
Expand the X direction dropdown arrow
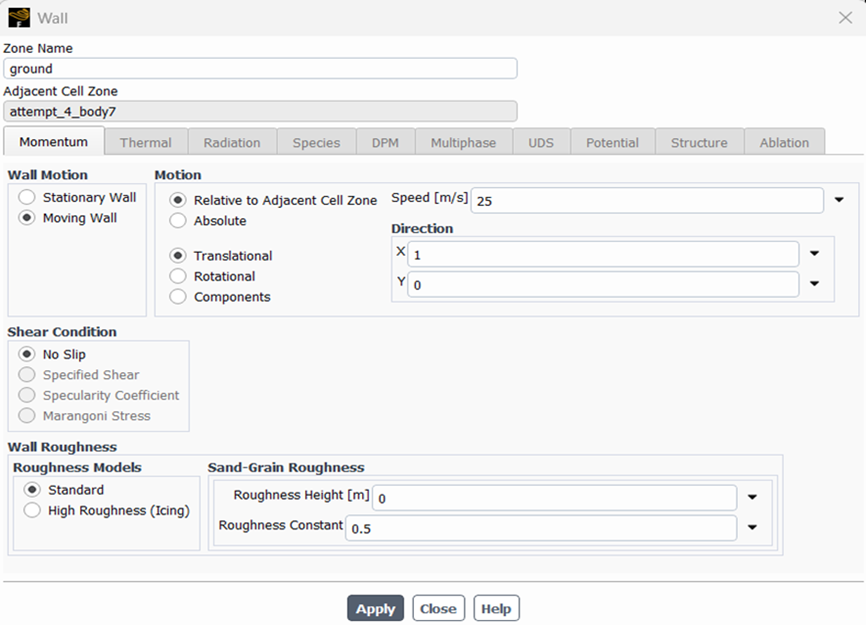coord(814,255)
